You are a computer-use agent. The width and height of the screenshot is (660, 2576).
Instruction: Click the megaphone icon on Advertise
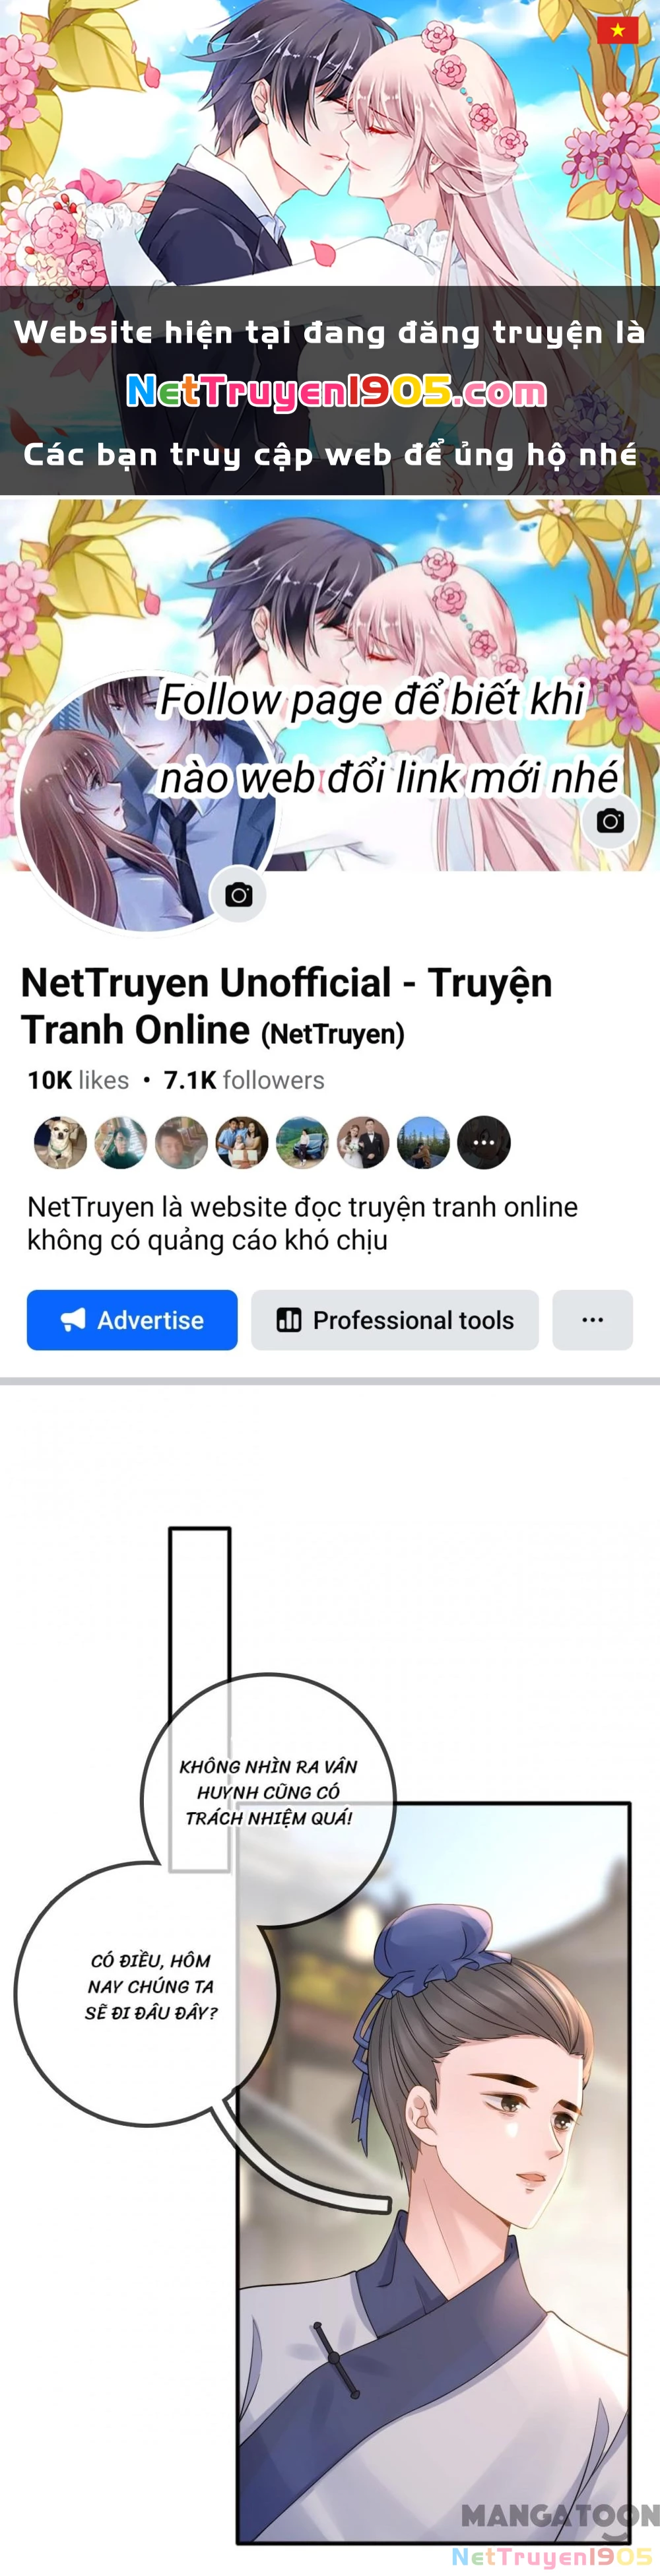[x=73, y=1320]
